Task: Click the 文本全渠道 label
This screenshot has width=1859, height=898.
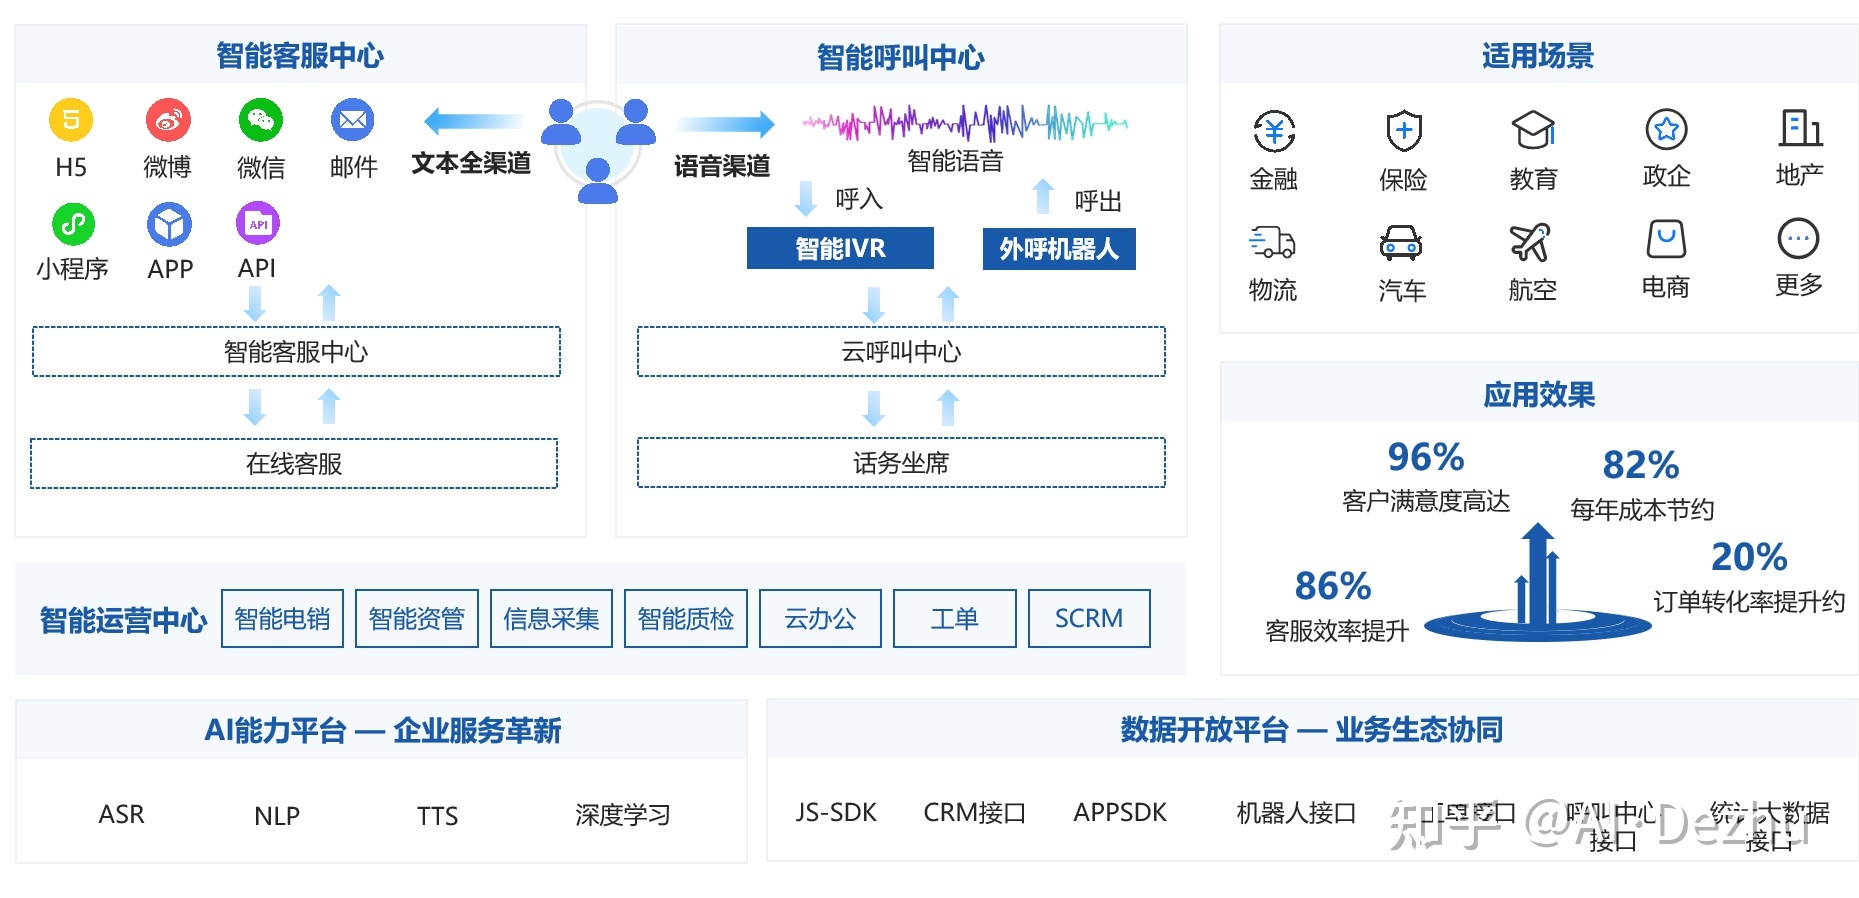Action: coord(471,163)
